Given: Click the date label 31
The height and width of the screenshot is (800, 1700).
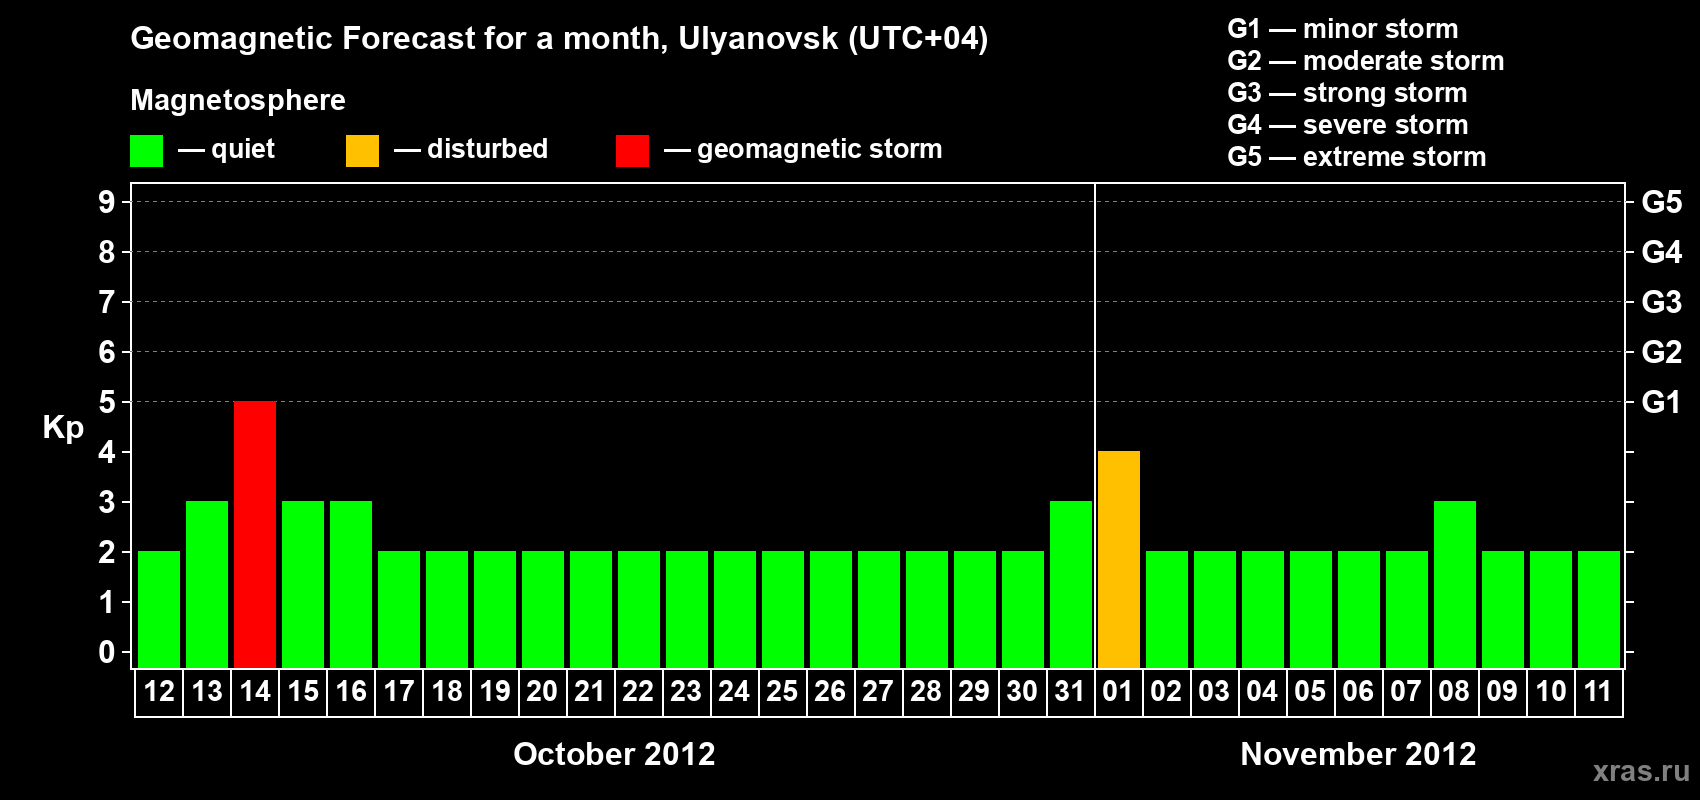Looking at the screenshot, I should point(1070,691).
